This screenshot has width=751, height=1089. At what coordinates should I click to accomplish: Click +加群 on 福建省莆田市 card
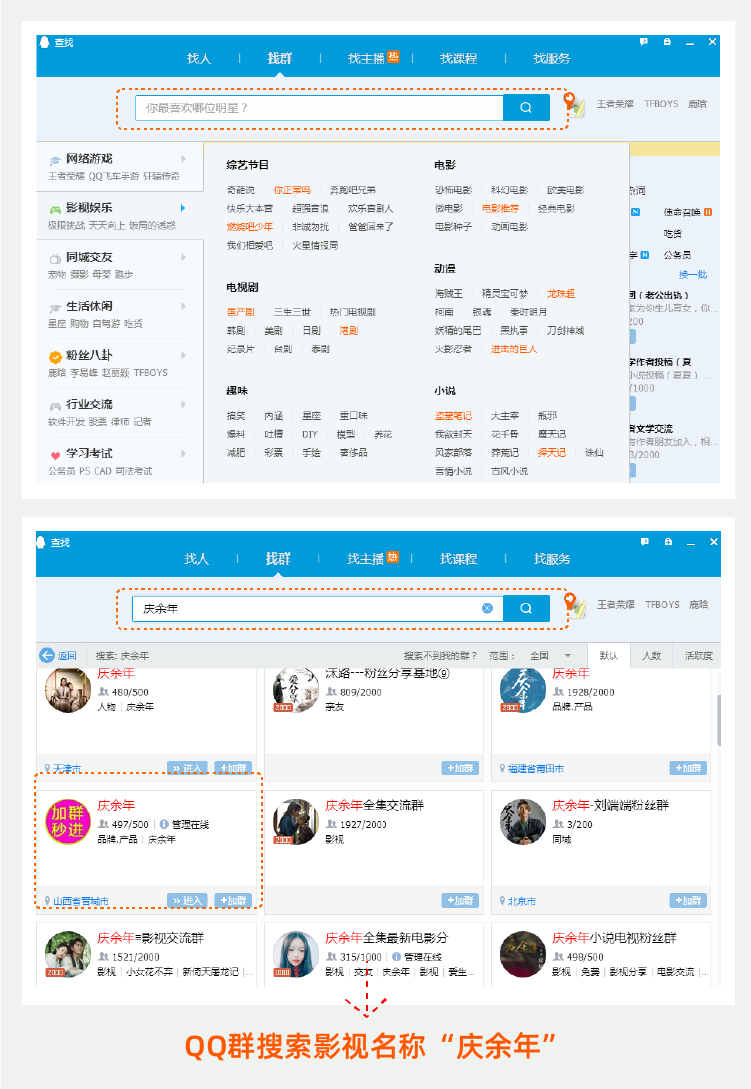point(688,768)
